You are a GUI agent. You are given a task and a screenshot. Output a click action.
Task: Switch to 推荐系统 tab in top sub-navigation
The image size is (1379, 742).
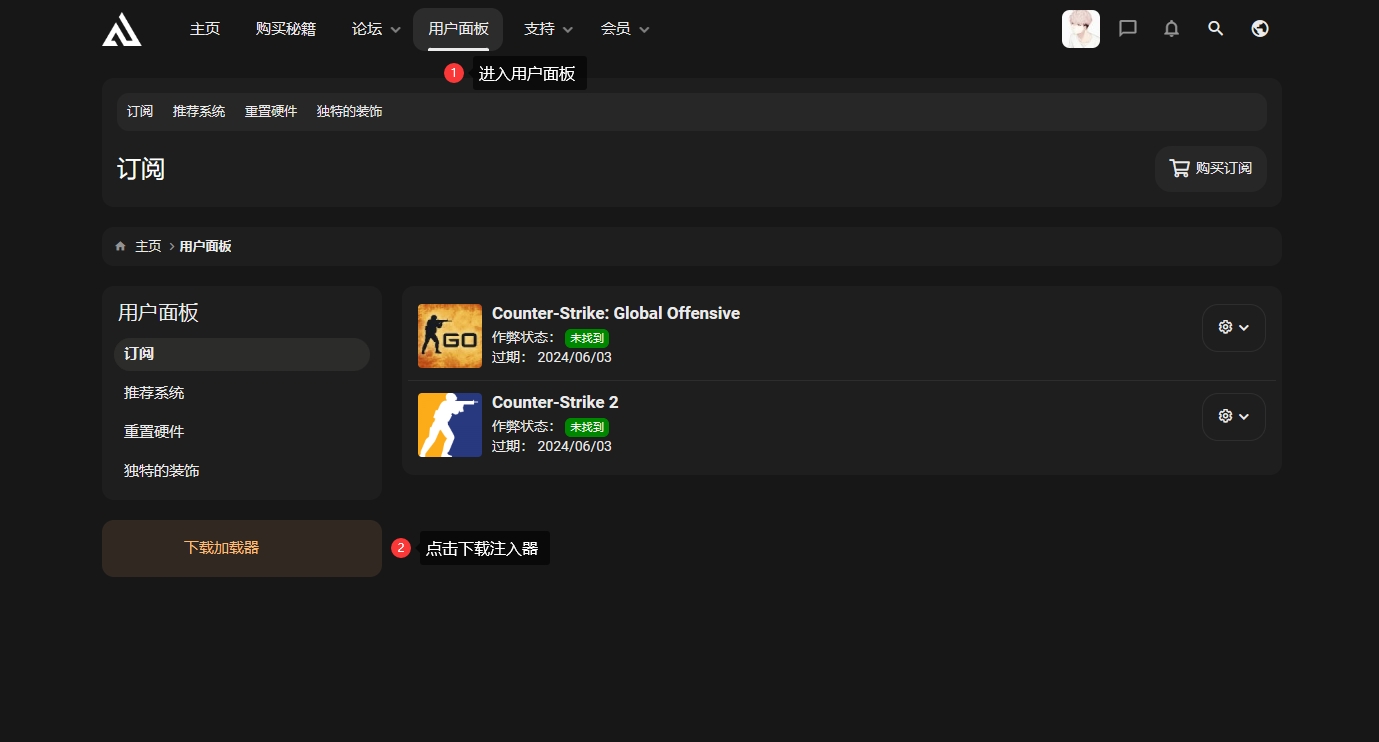(x=199, y=112)
